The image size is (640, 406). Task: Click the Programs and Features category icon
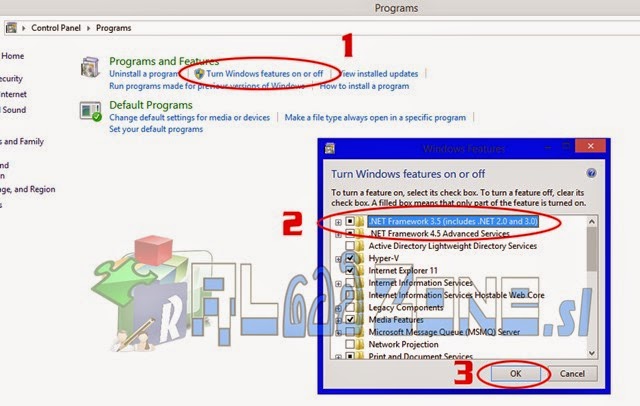tap(90, 67)
